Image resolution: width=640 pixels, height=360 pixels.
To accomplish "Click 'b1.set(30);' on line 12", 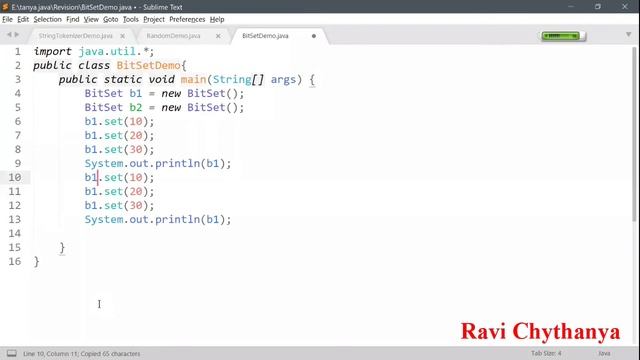I will pyautogui.click(x=120, y=205).
